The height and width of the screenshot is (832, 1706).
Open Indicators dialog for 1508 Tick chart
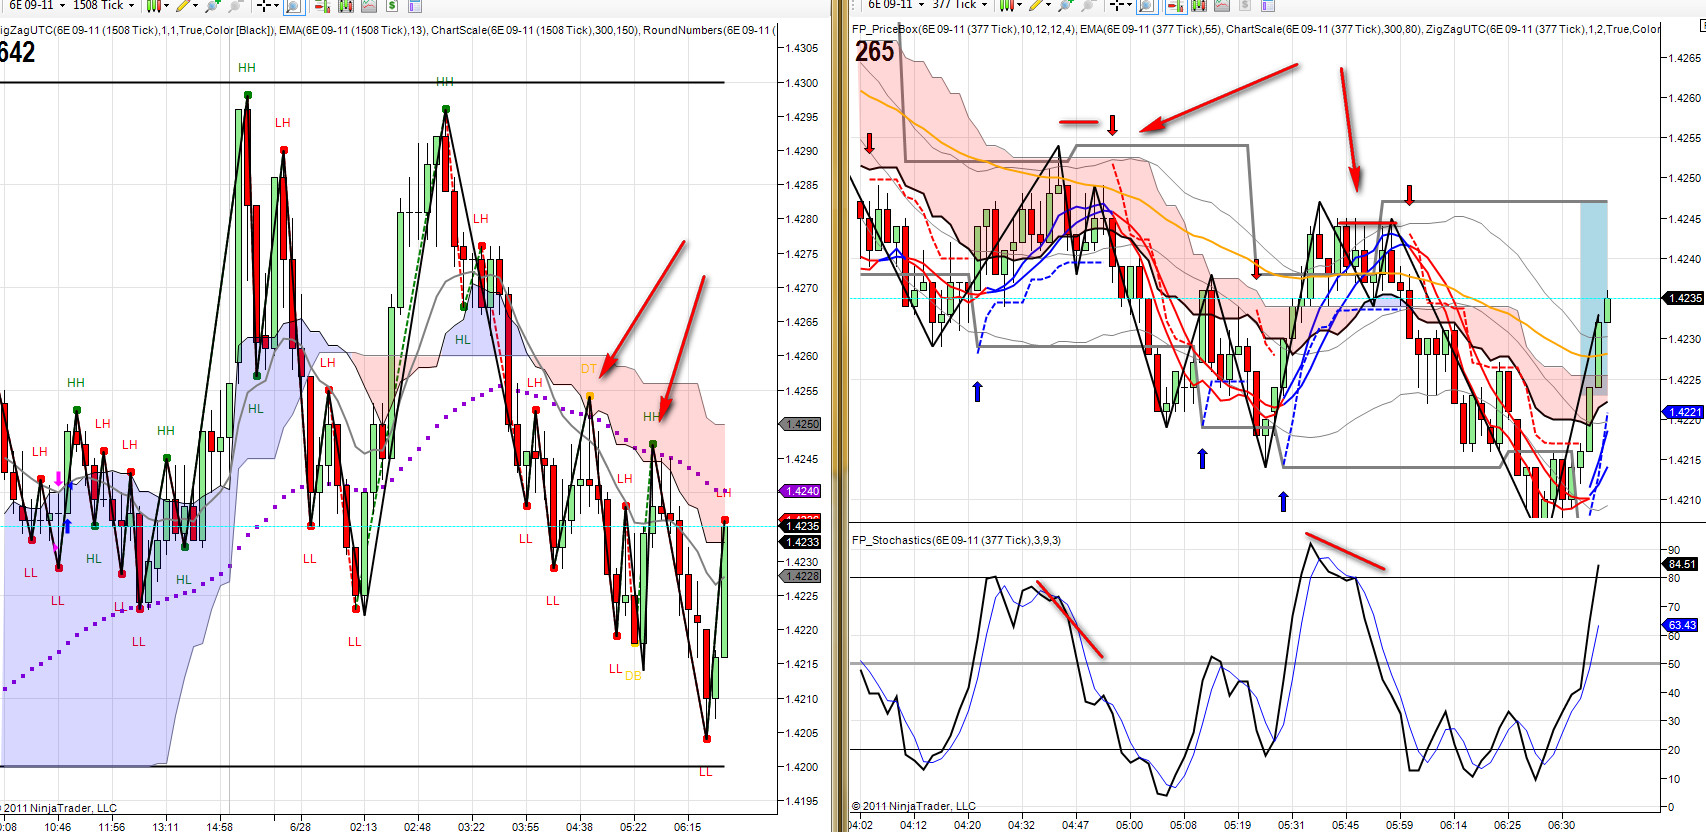pos(346,6)
